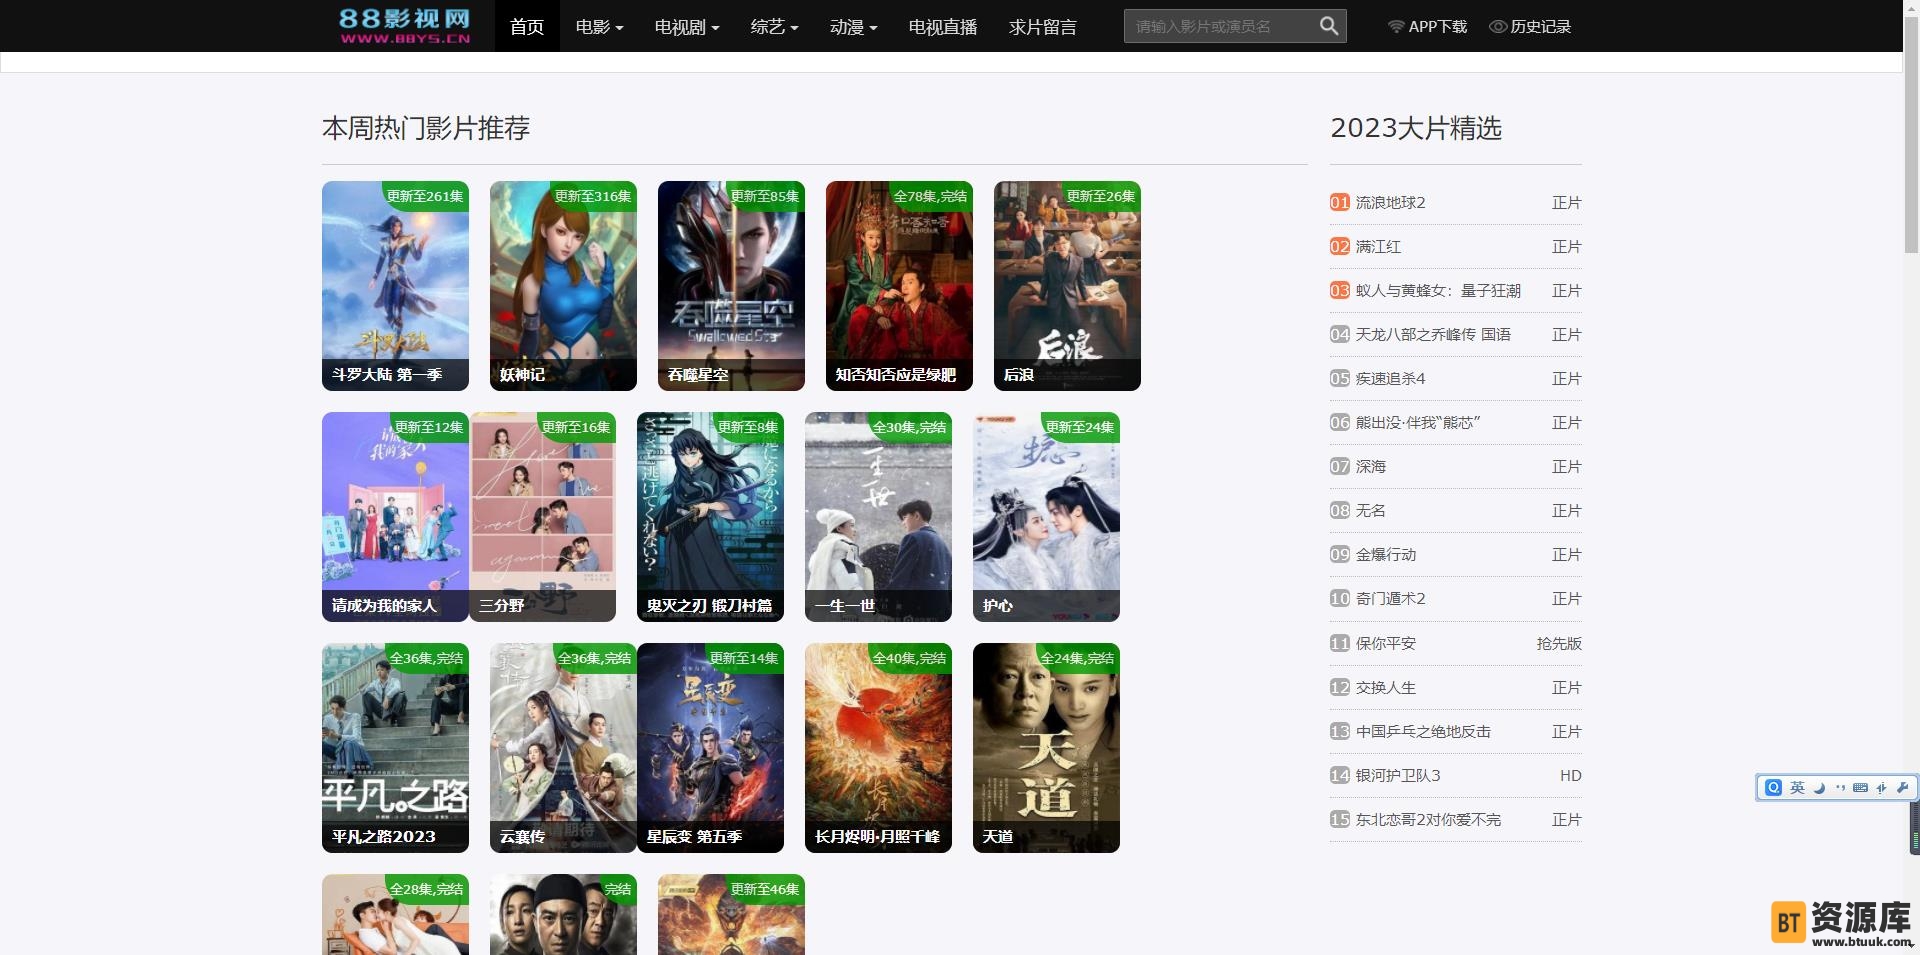
Task: Click the IME toolbar Q logo icon
Action: [x=1774, y=788]
